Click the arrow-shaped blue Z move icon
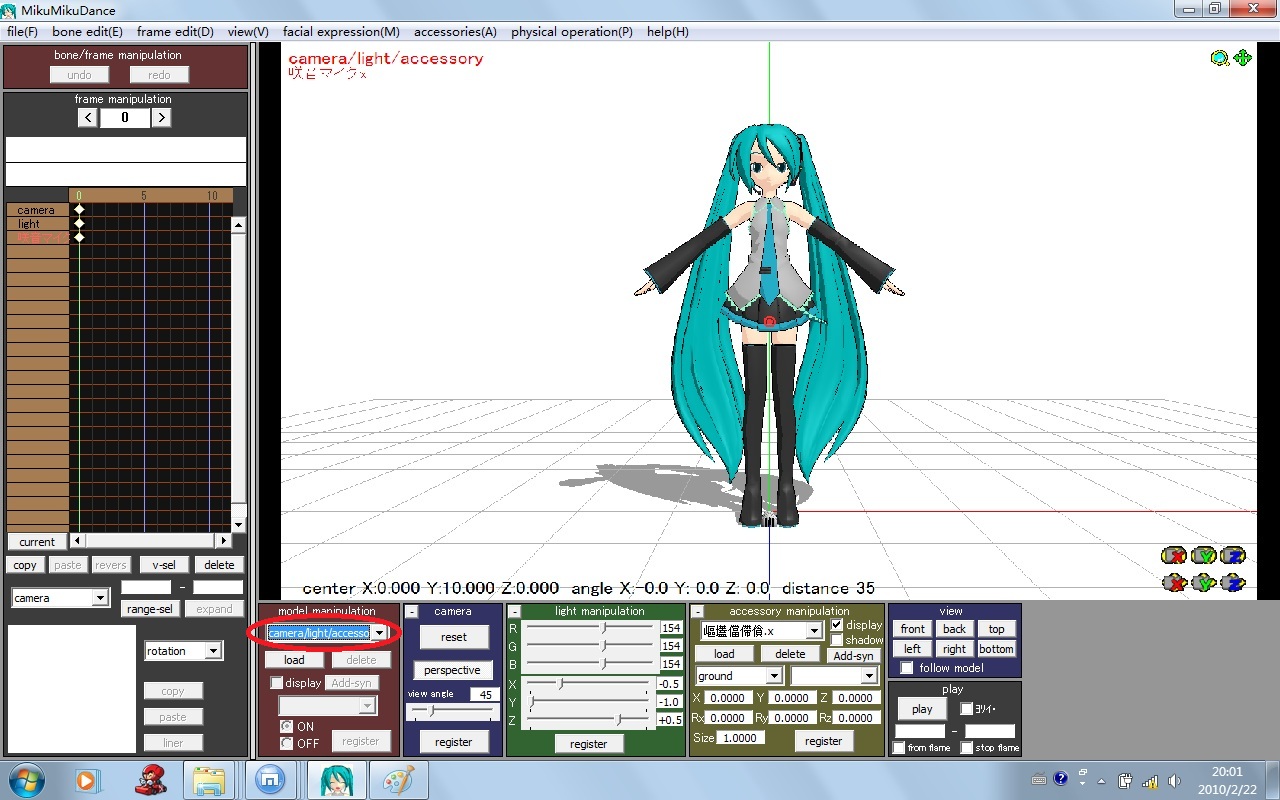 coord(1233,582)
